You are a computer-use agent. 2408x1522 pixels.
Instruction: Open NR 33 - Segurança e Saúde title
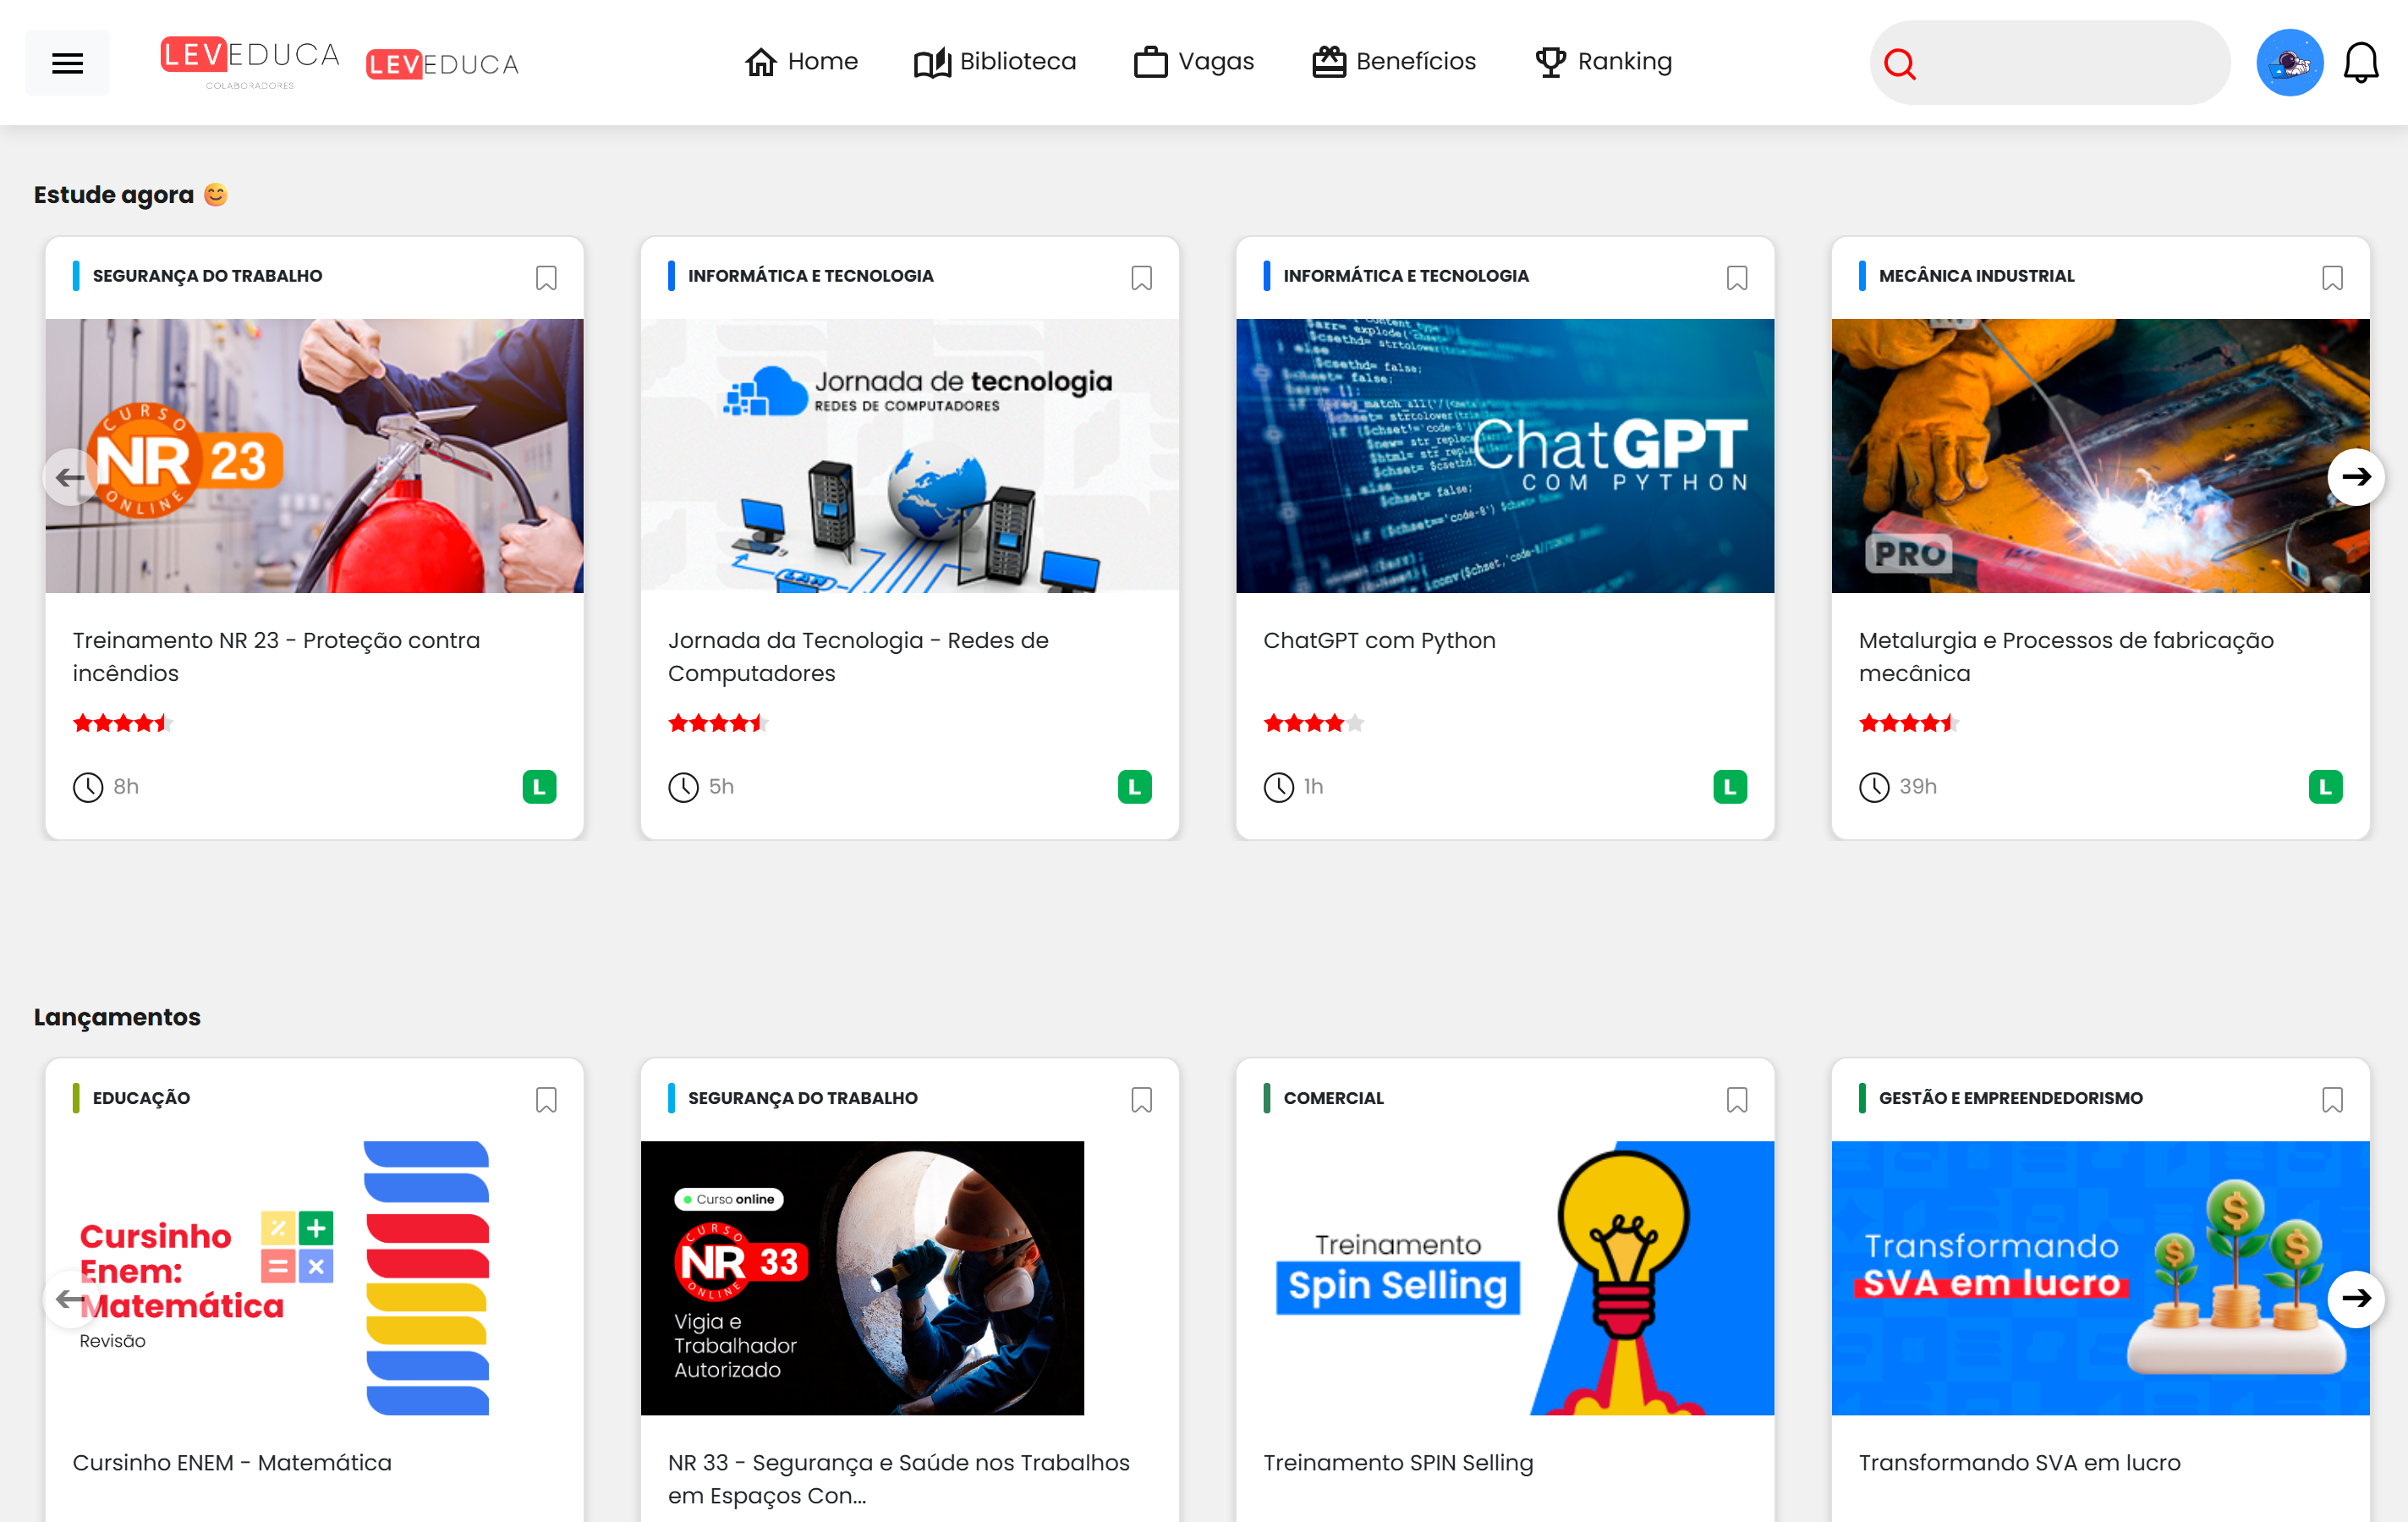tap(899, 1479)
